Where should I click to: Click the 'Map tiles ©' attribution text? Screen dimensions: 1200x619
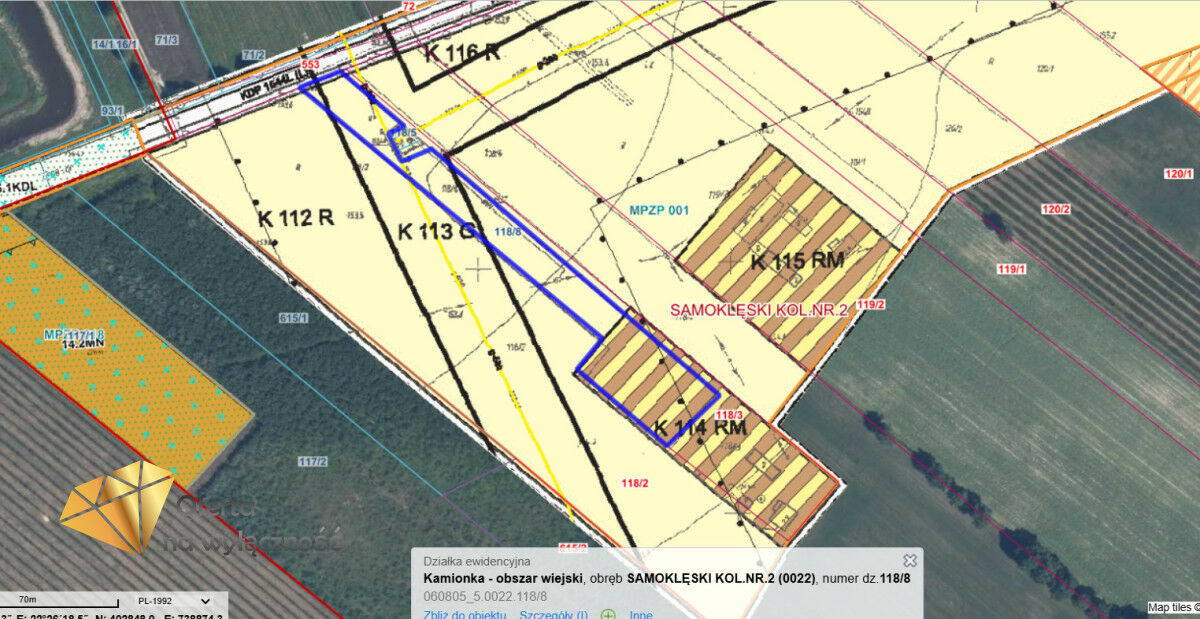(1172, 607)
